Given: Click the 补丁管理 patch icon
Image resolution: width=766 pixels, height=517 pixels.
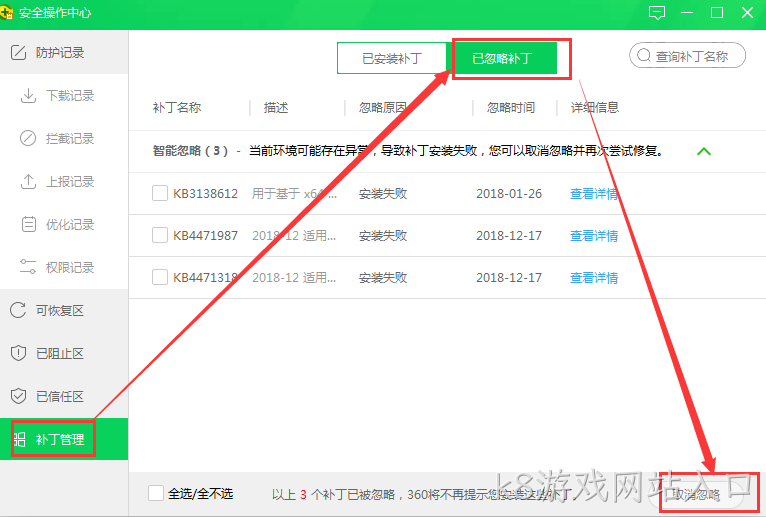Looking at the screenshot, I should click(x=20, y=439).
